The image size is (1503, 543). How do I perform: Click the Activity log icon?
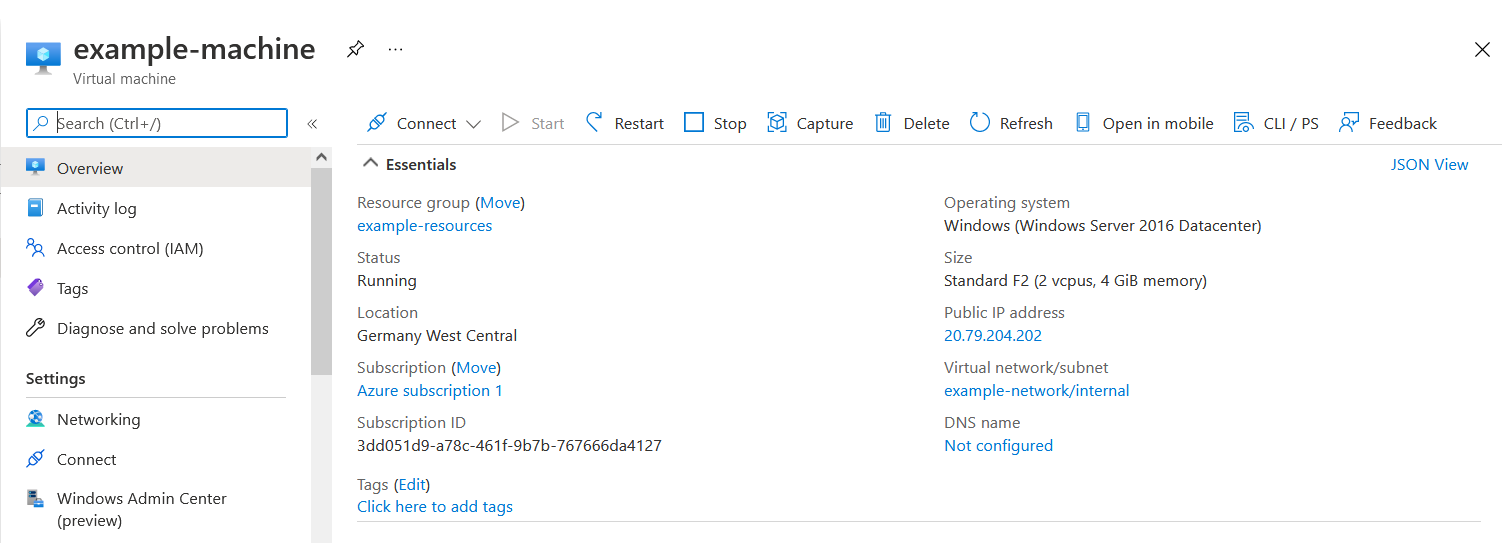[x=36, y=208]
